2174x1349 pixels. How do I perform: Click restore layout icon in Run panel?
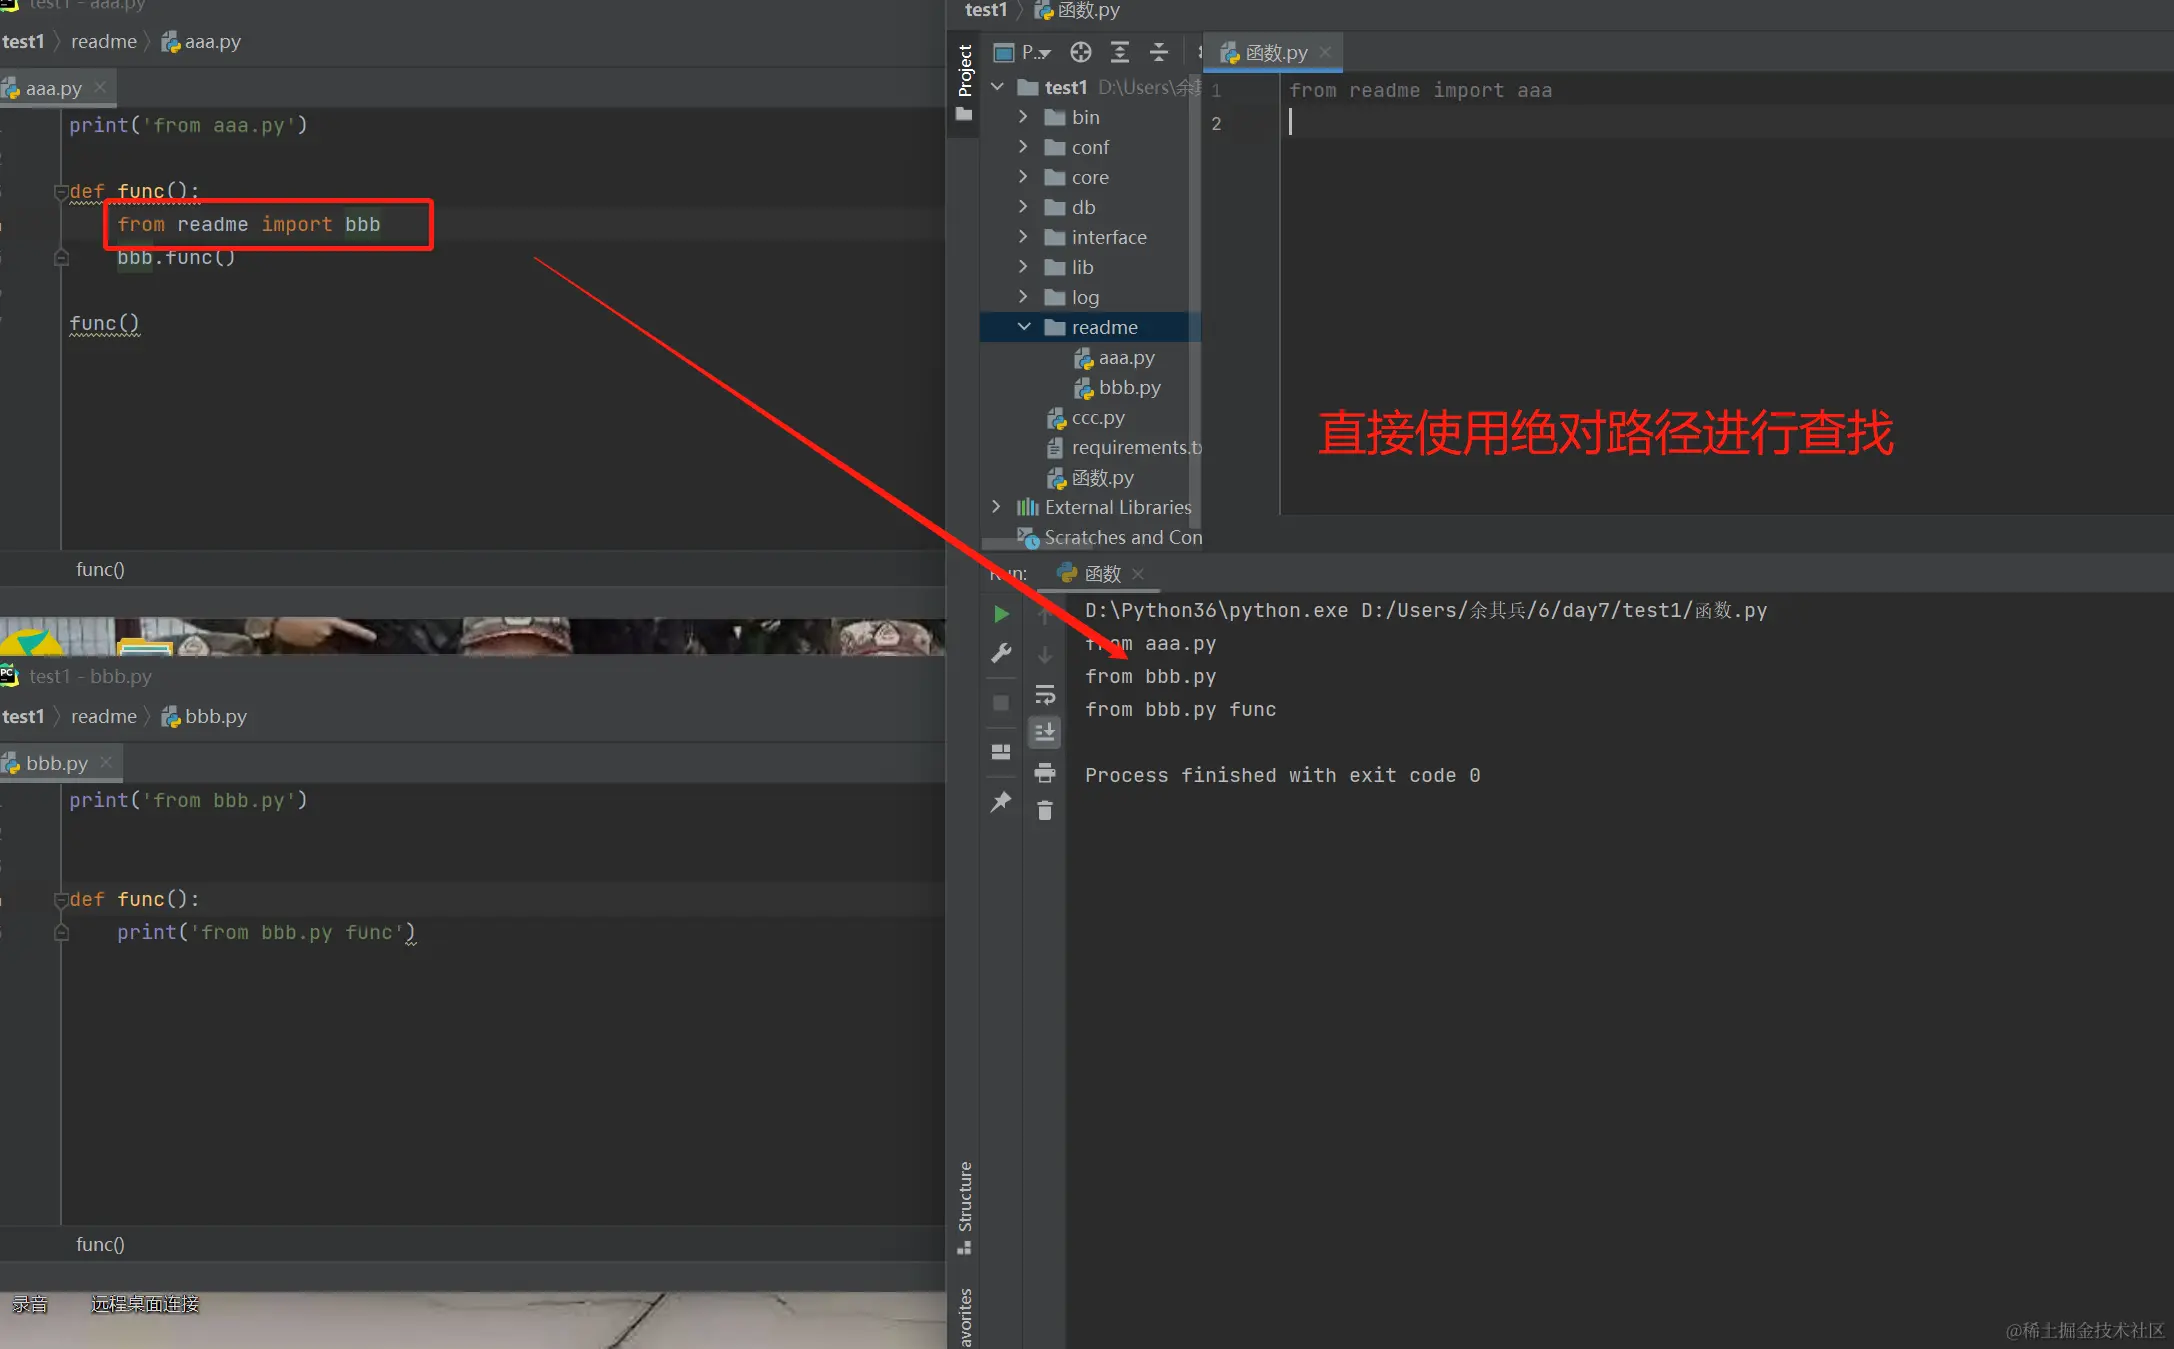pos(1001,752)
